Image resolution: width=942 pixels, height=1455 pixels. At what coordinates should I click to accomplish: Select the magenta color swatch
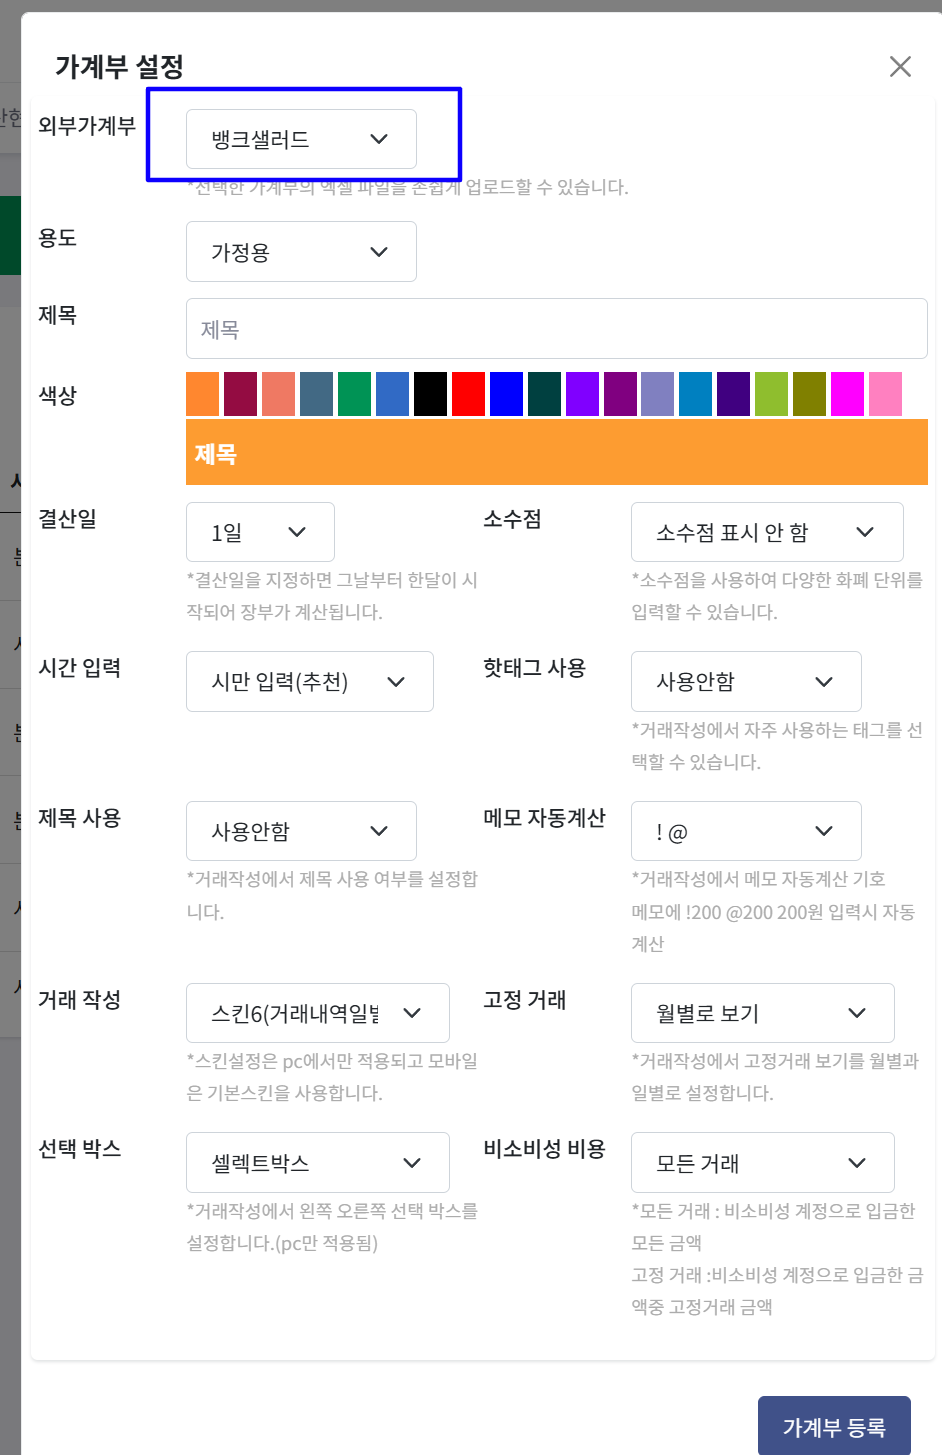[847, 394]
